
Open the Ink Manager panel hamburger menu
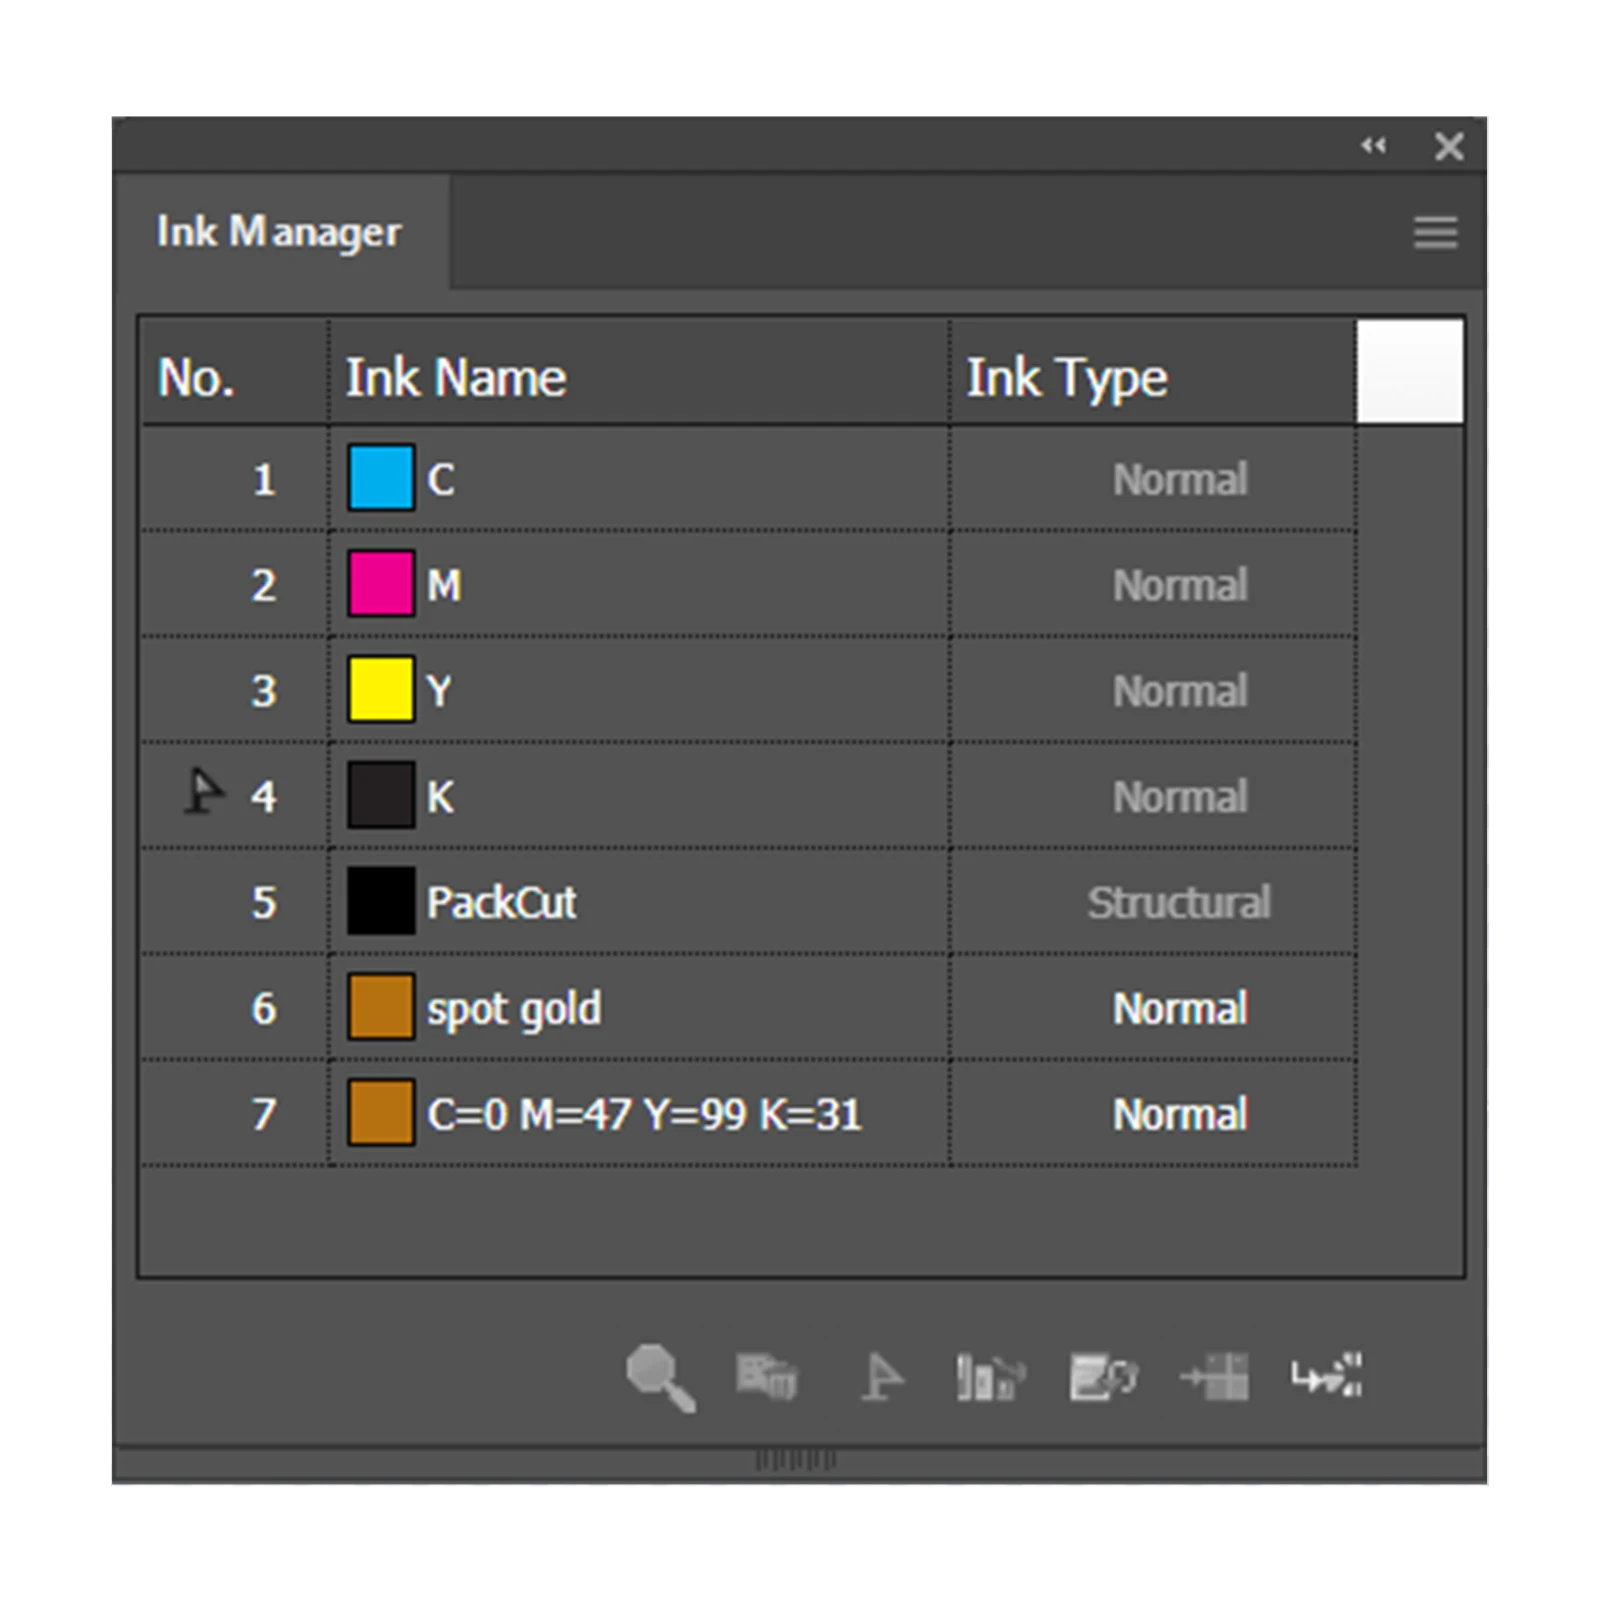[1435, 232]
